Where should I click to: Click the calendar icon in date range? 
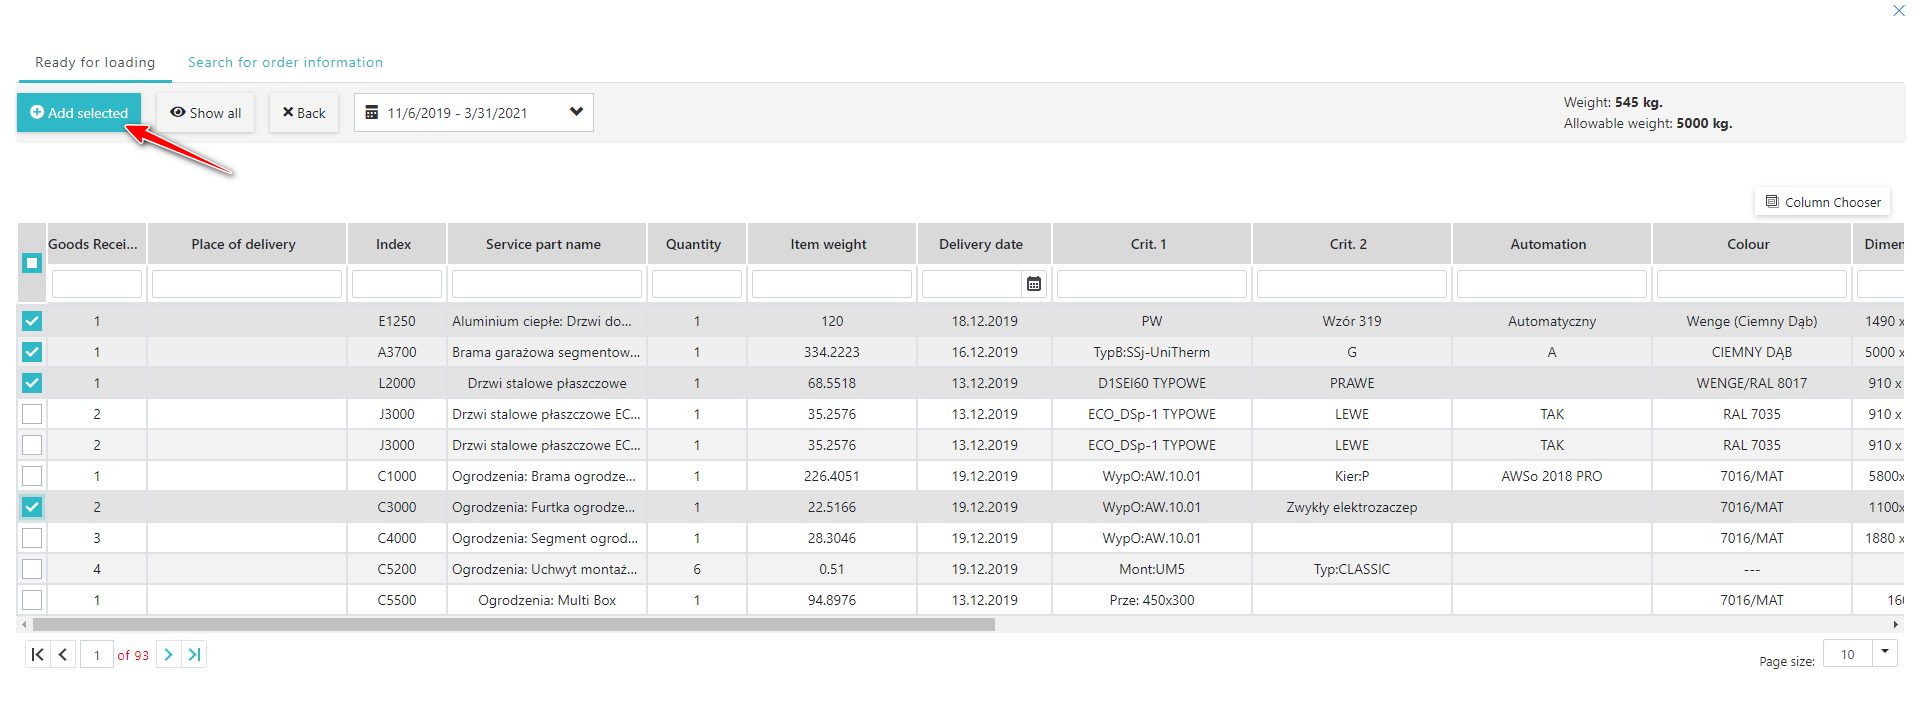pos(372,113)
